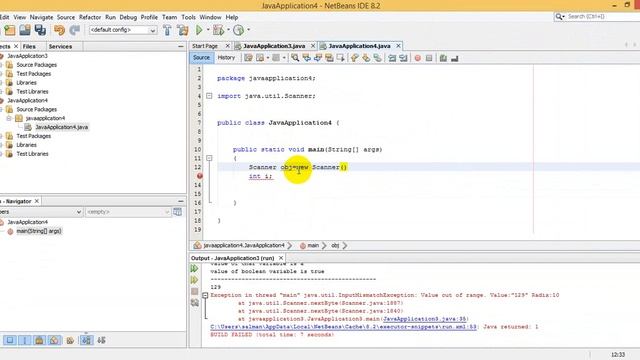Image resolution: width=640 pixels, height=360 pixels.
Task: Run the project with the green play icon
Action: [x=199, y=30]
